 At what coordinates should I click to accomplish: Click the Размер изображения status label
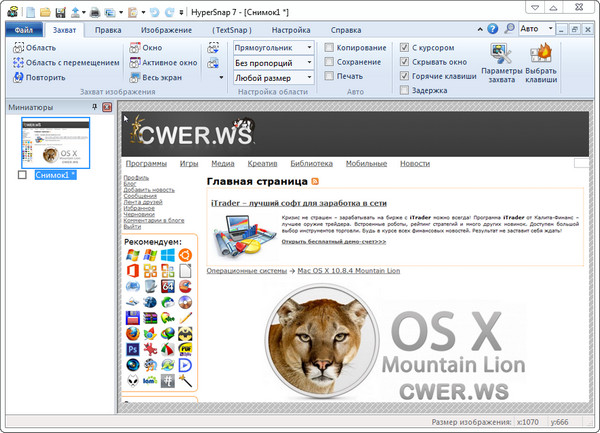click(x=471, y=422)
